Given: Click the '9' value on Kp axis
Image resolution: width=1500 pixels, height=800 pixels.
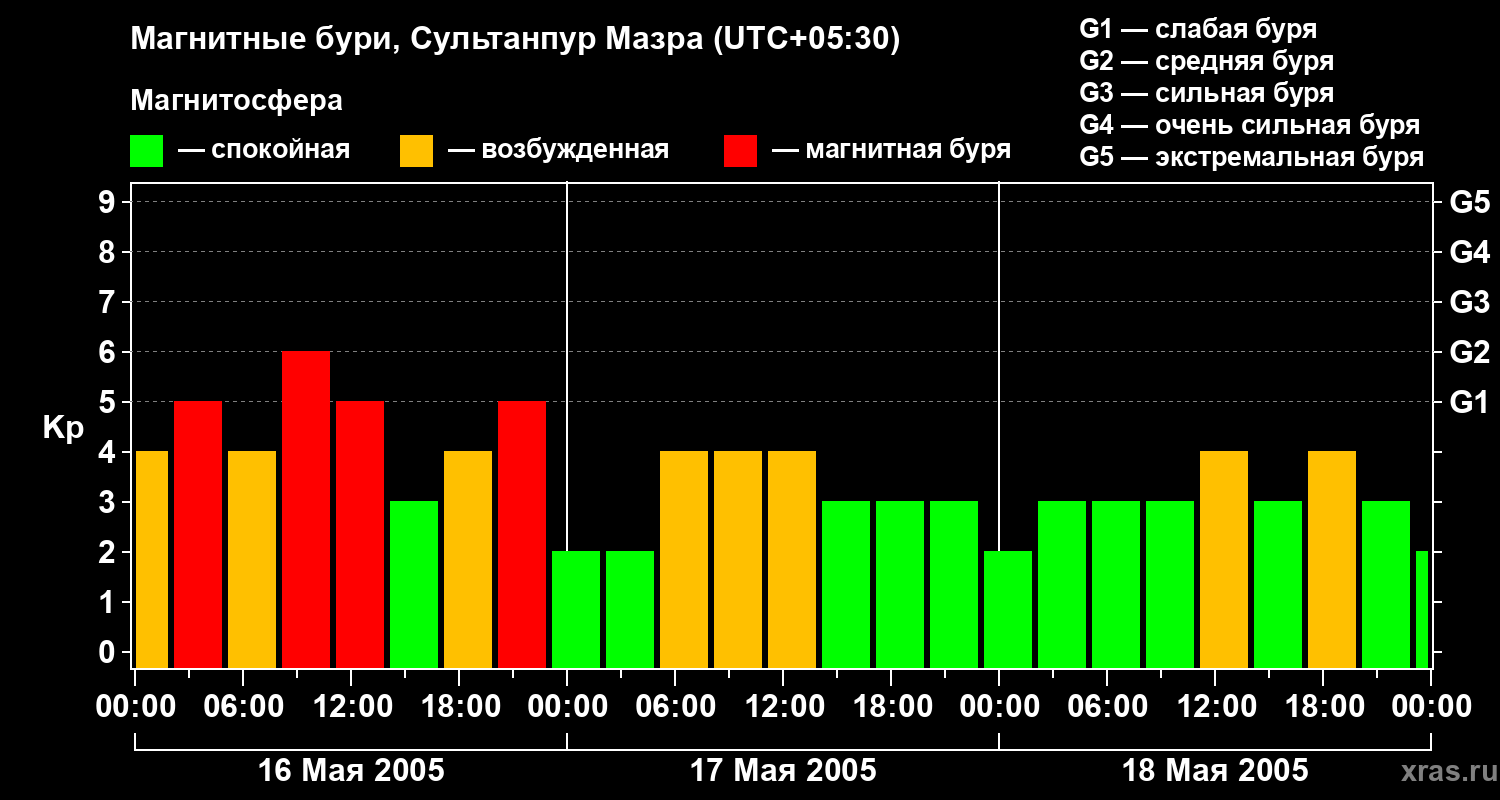Looking at the screenshot, I should (x=109, y=202).
